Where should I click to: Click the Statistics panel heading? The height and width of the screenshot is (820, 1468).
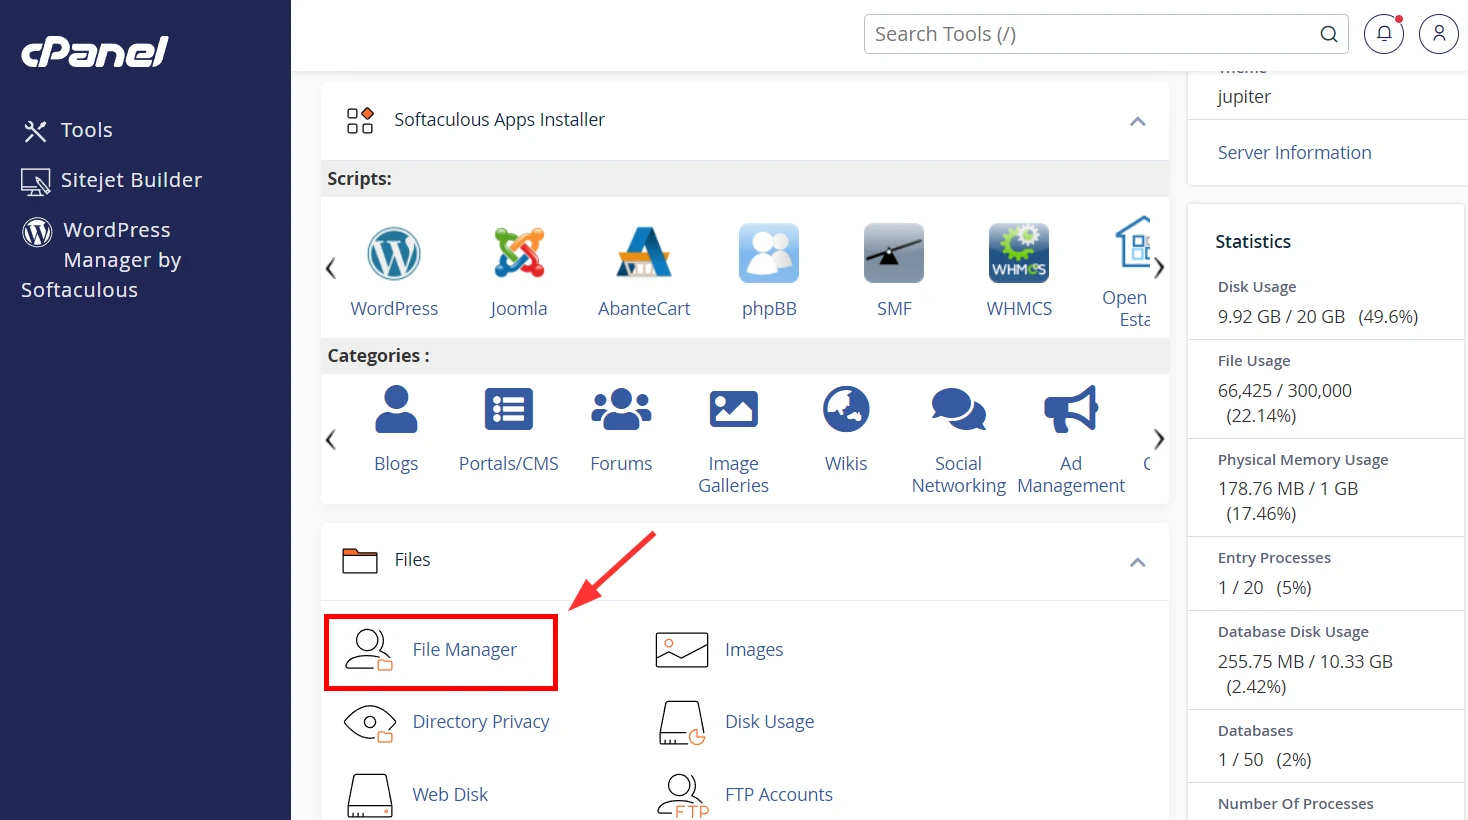[1253, 242]
